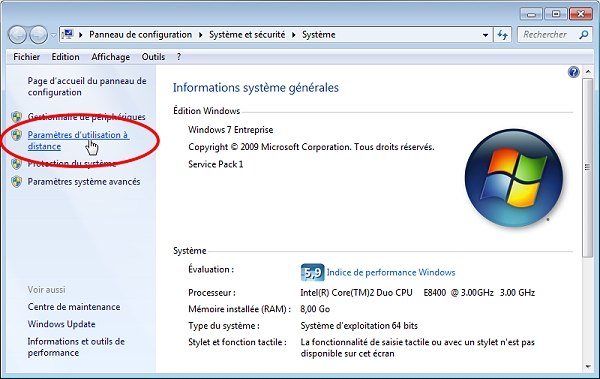Open Centre de maintenance link
Image resolution: width=600 pixels, height=379 pixels.
pyautogui.click(x=74, y=307)
